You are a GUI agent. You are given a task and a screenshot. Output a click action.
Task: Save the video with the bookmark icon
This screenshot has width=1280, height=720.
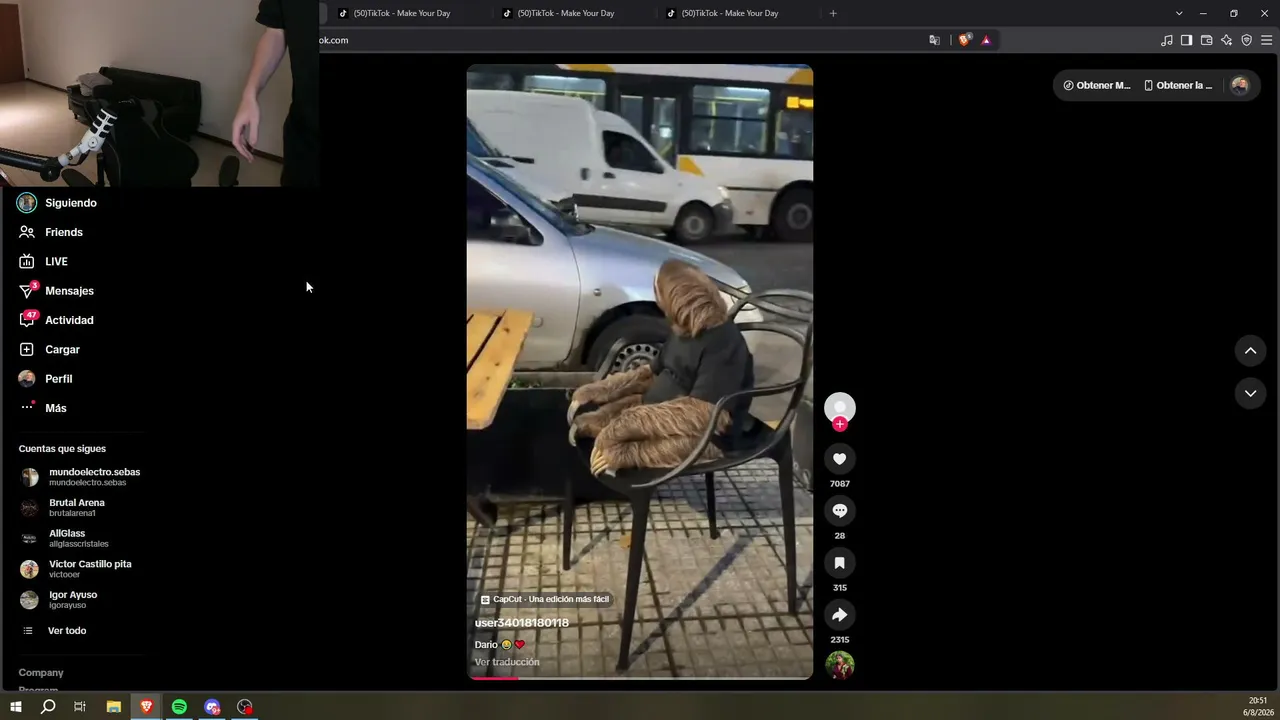point(839,563)
